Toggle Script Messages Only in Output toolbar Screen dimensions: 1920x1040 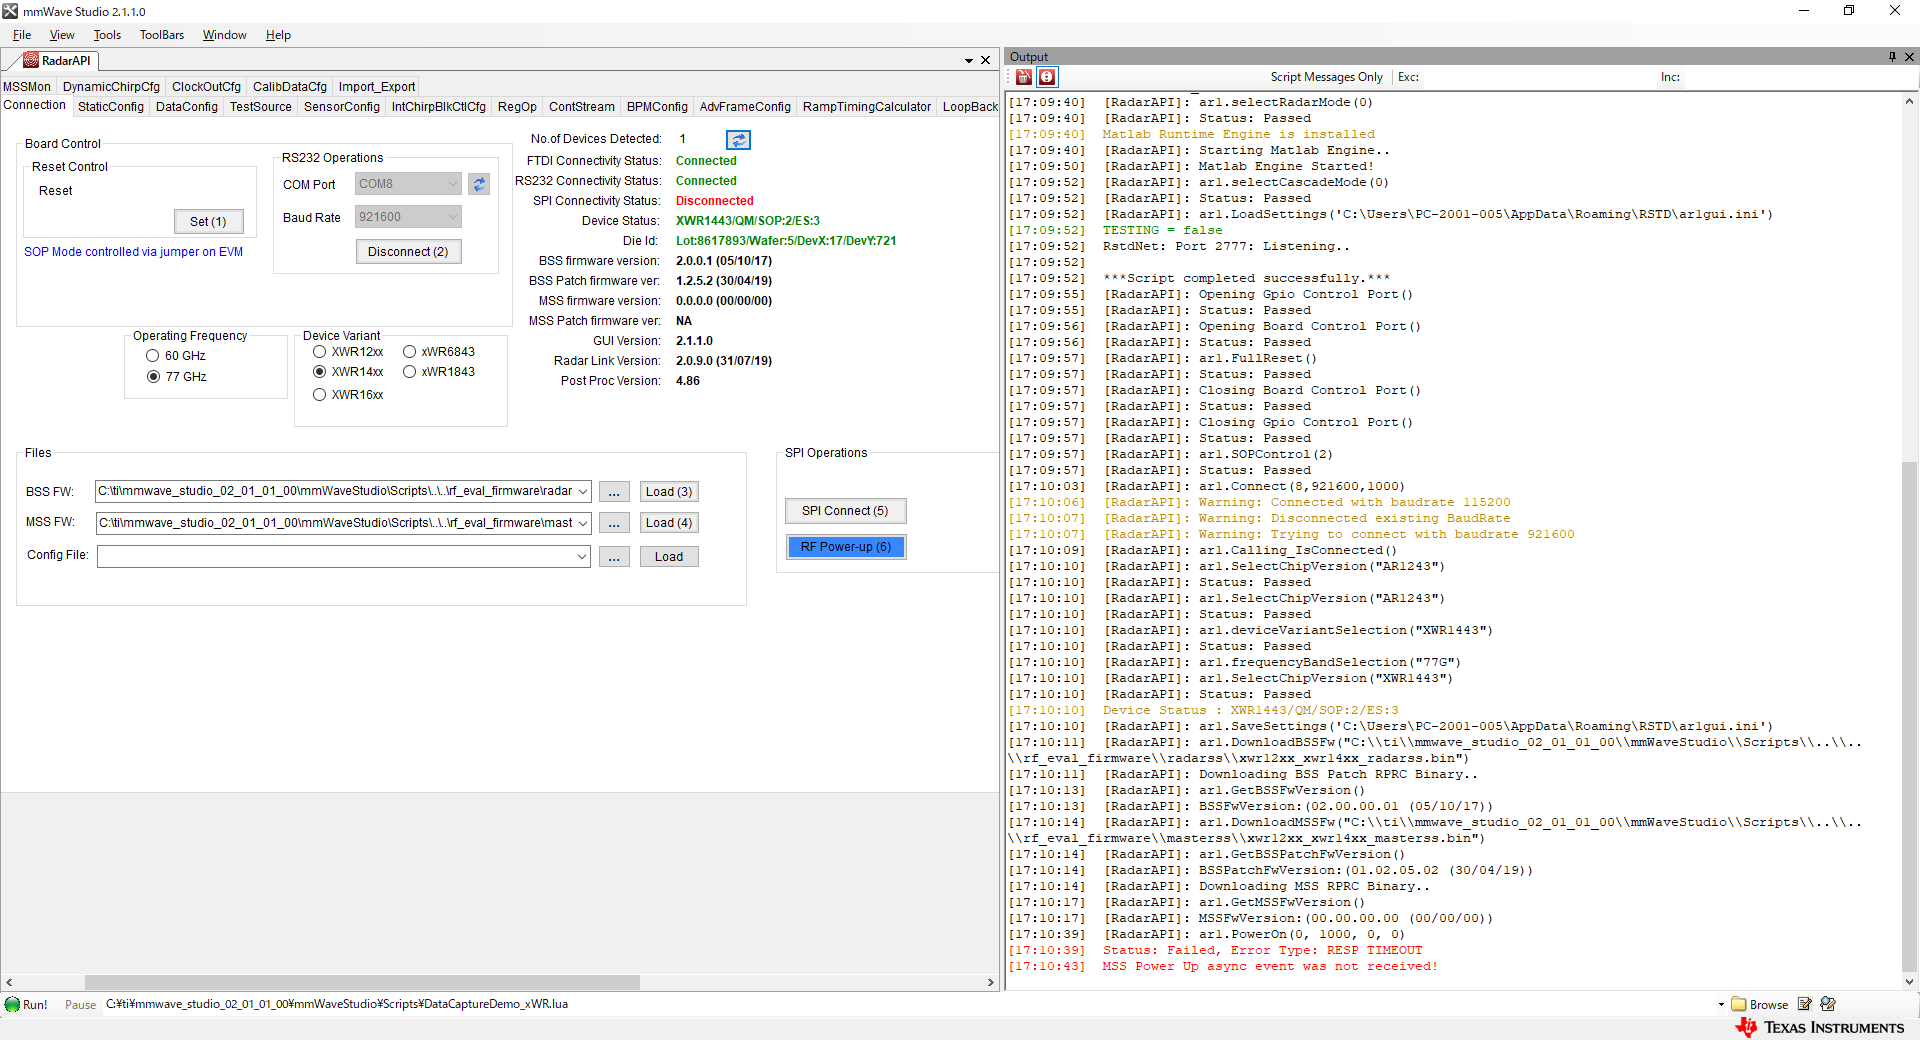(x=1326, y=77)
